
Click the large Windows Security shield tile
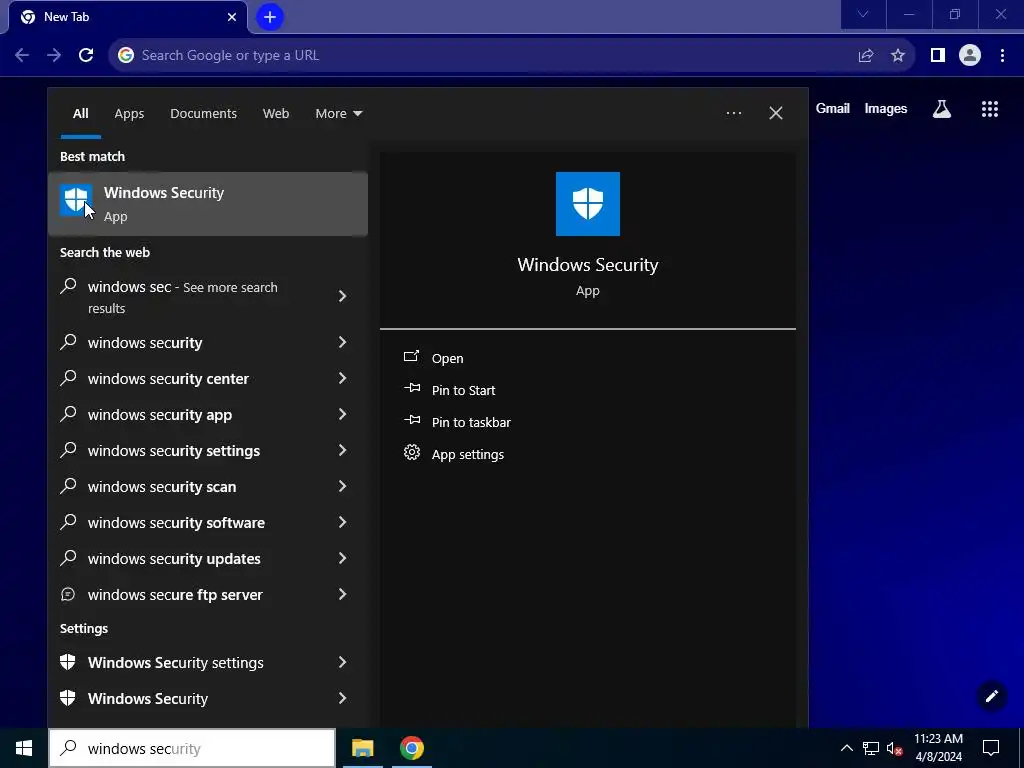[587, 204]
